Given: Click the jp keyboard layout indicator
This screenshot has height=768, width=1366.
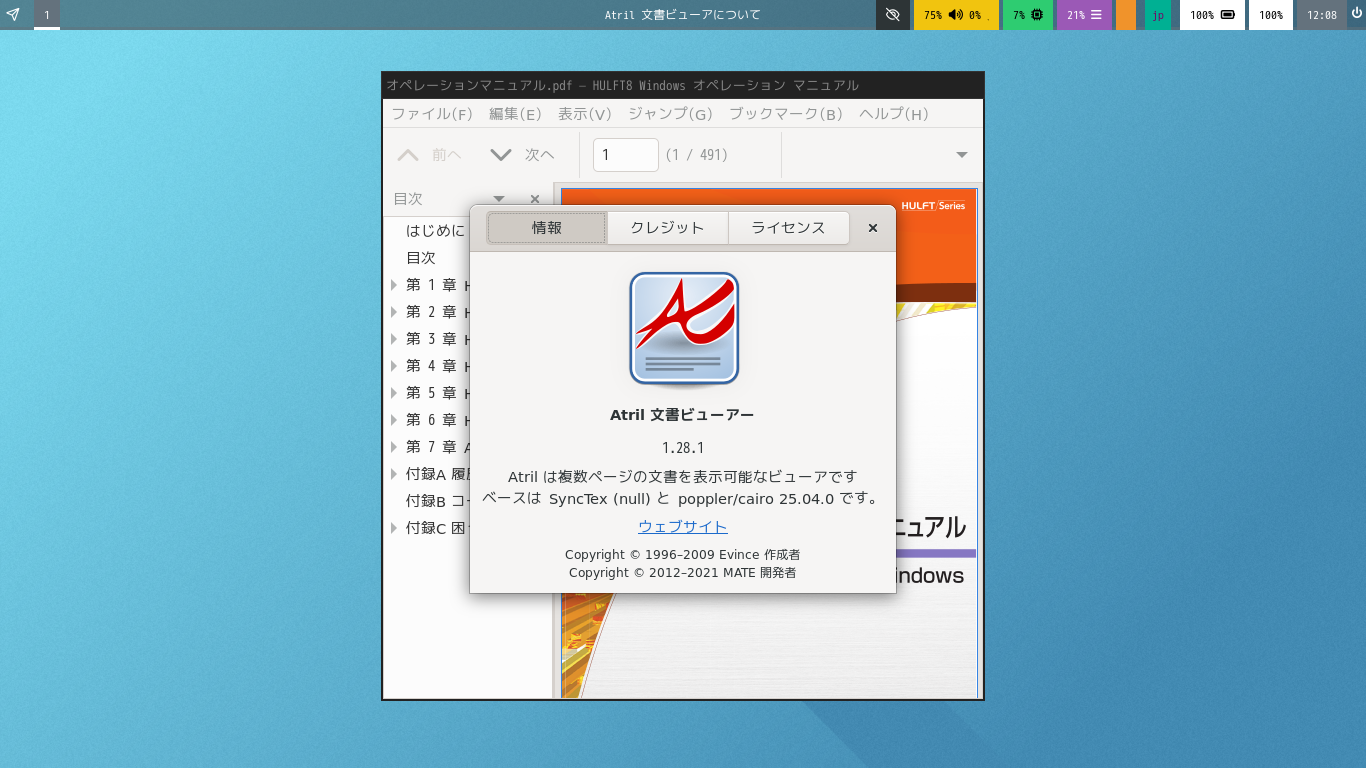Looking at the screenshot, I should point(1158,15).
